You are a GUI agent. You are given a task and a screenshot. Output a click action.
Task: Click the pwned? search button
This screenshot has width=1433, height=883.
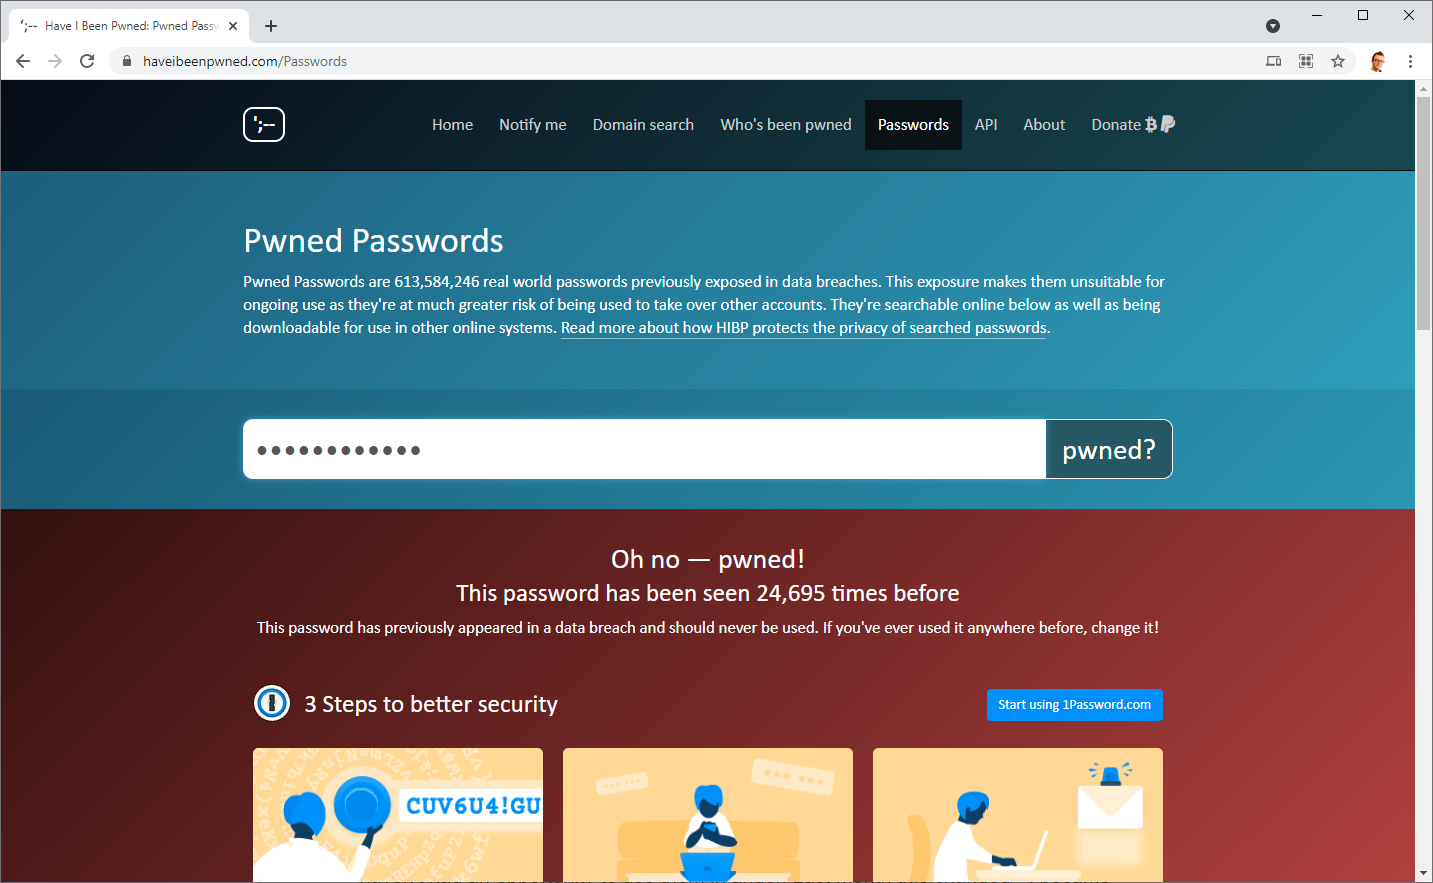point(1109,449)
